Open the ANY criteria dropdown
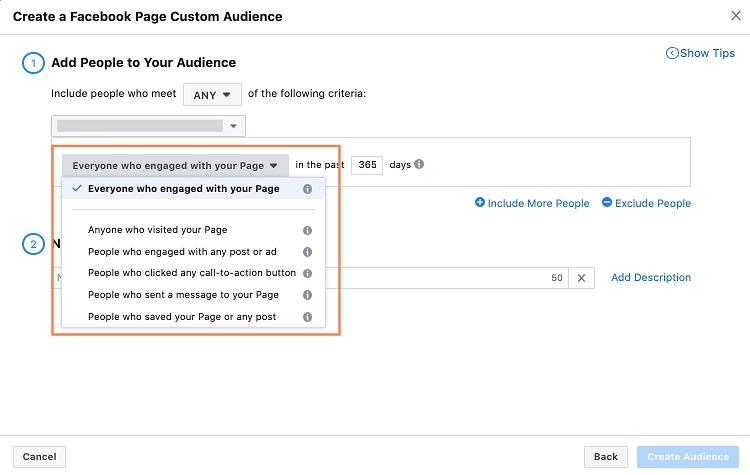This screenshot has height=475, width=750. pos(211,95)
